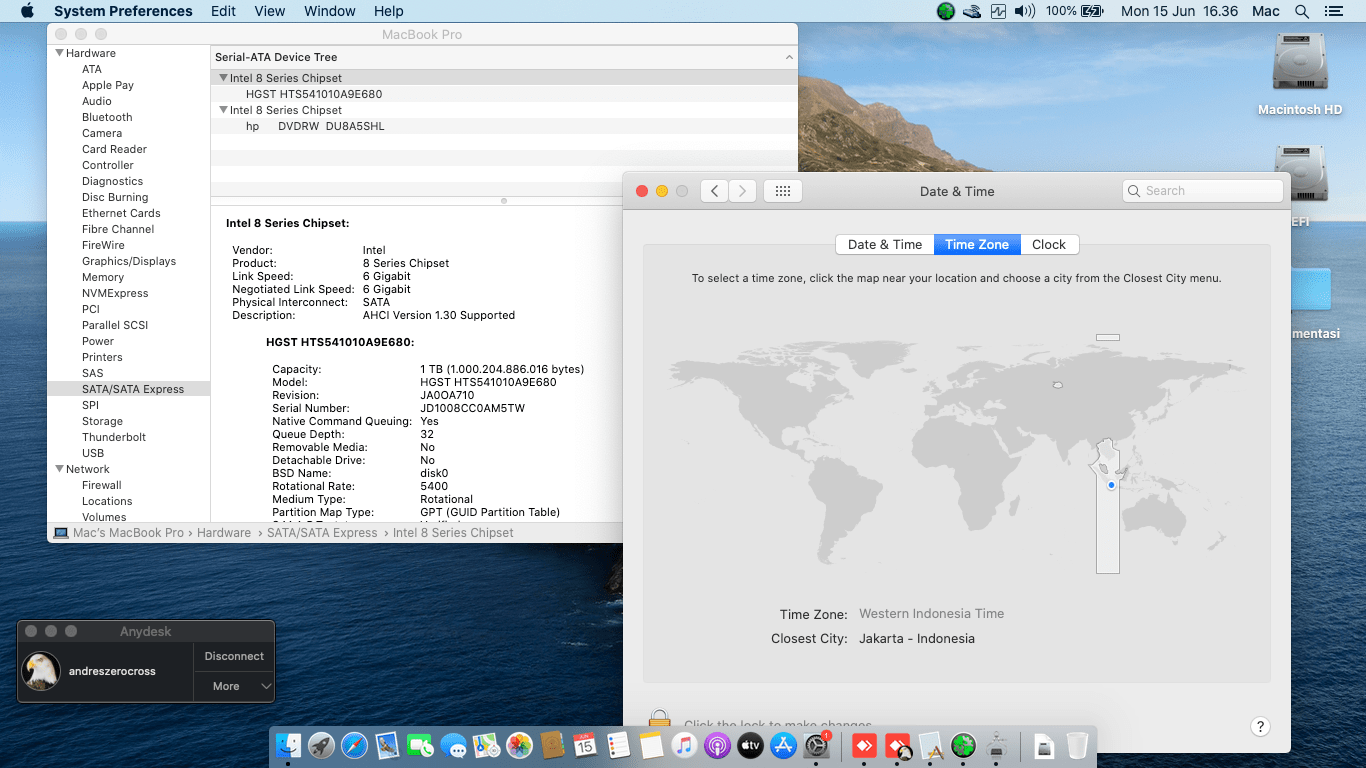1366x768 pixels.
Task: Open the Window menu
Action: pyautogui.click(x=330, y=11)
